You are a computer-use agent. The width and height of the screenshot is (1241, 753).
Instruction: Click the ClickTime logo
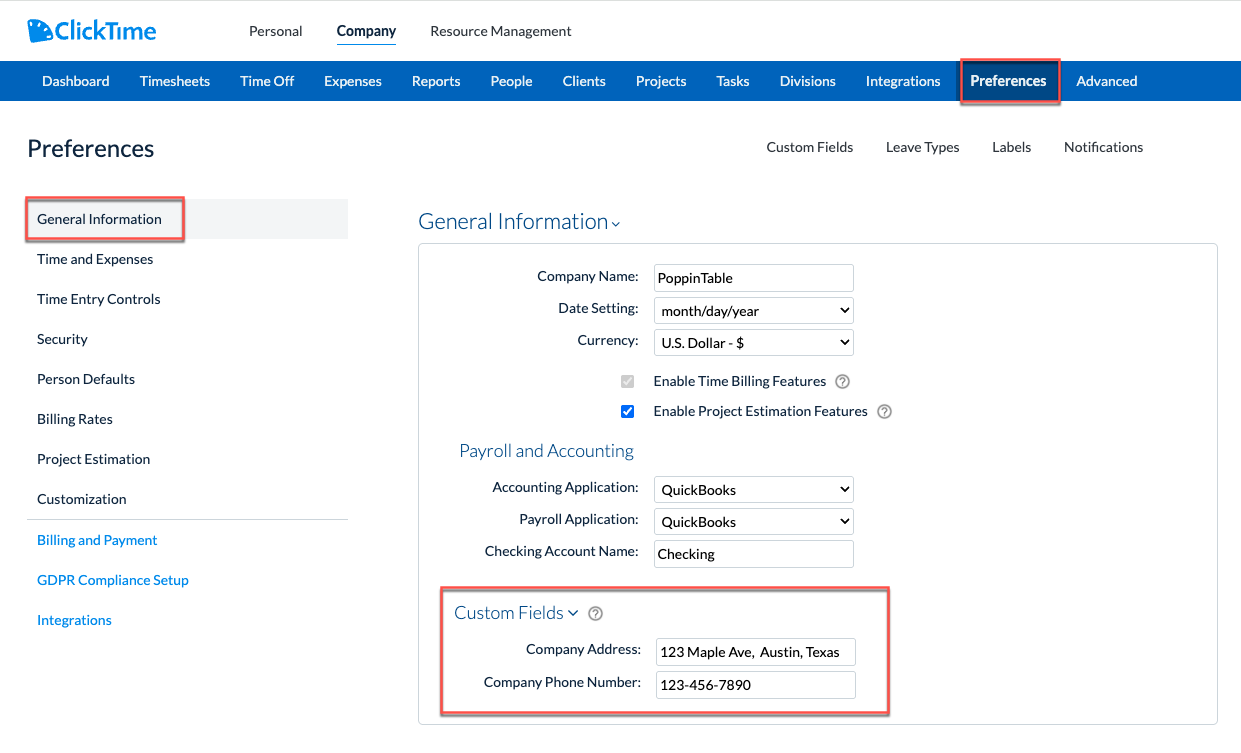92,31
